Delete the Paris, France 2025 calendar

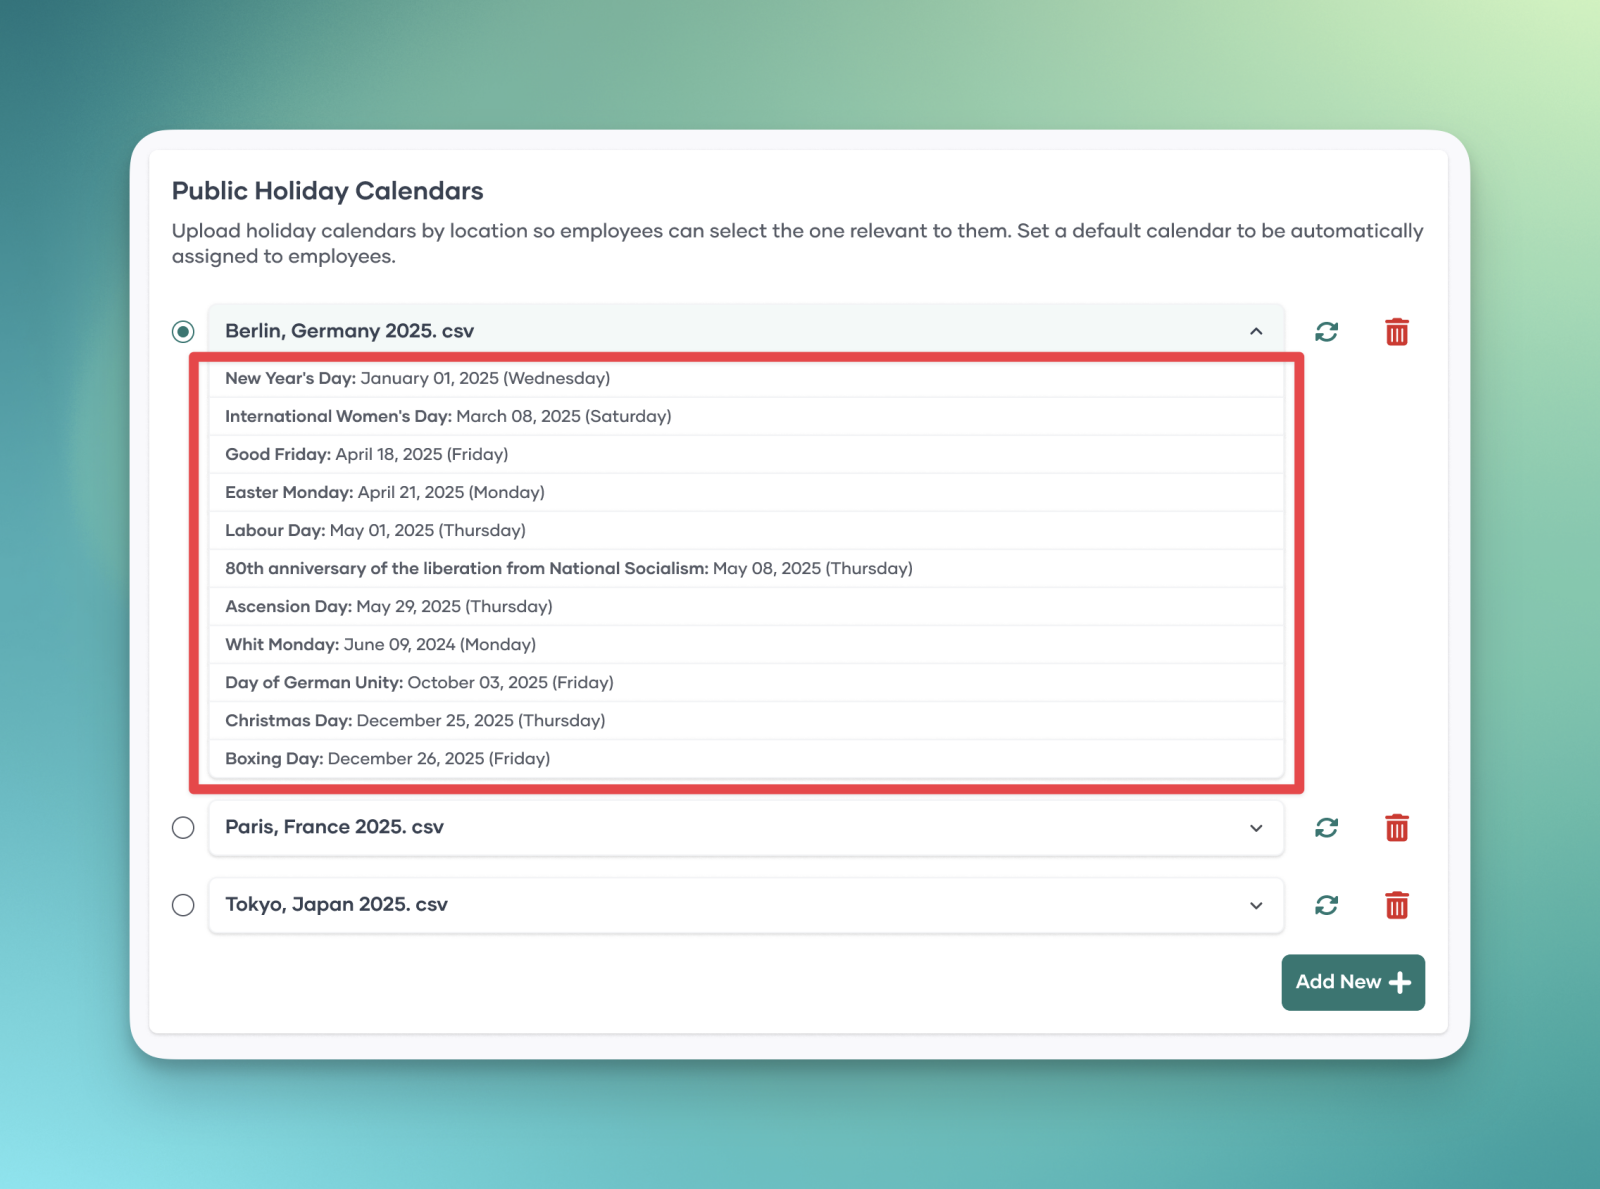click(x=1396, y=828)
